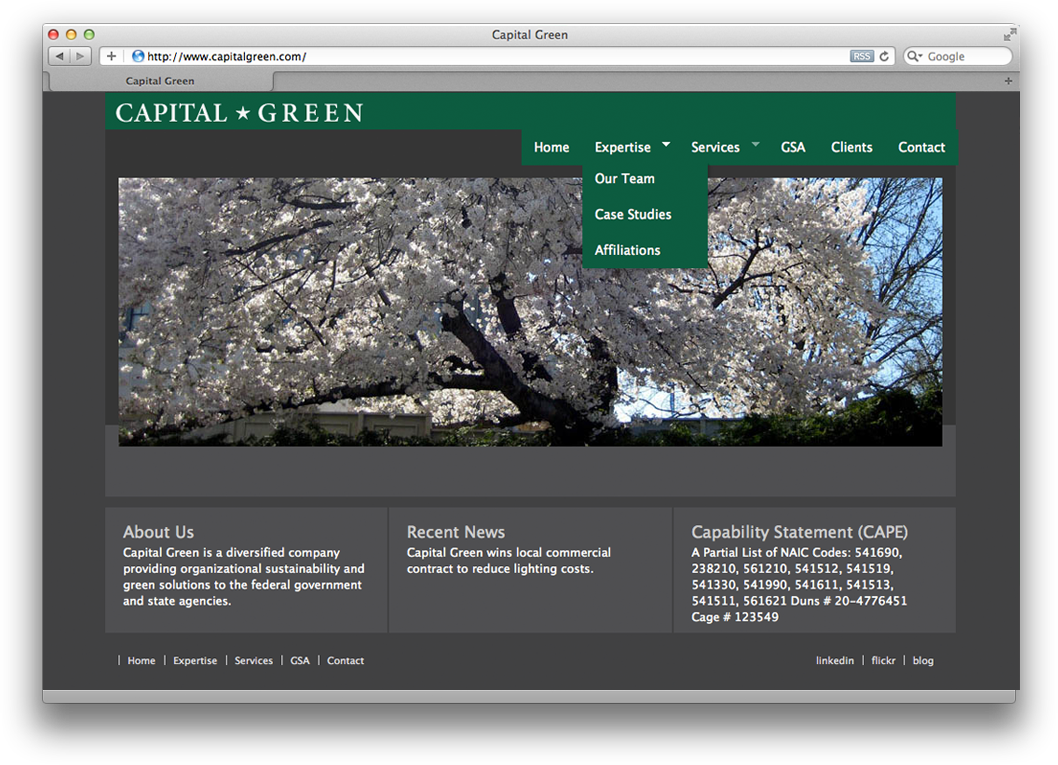Click the Recent News heading

(x=455, y=532)
